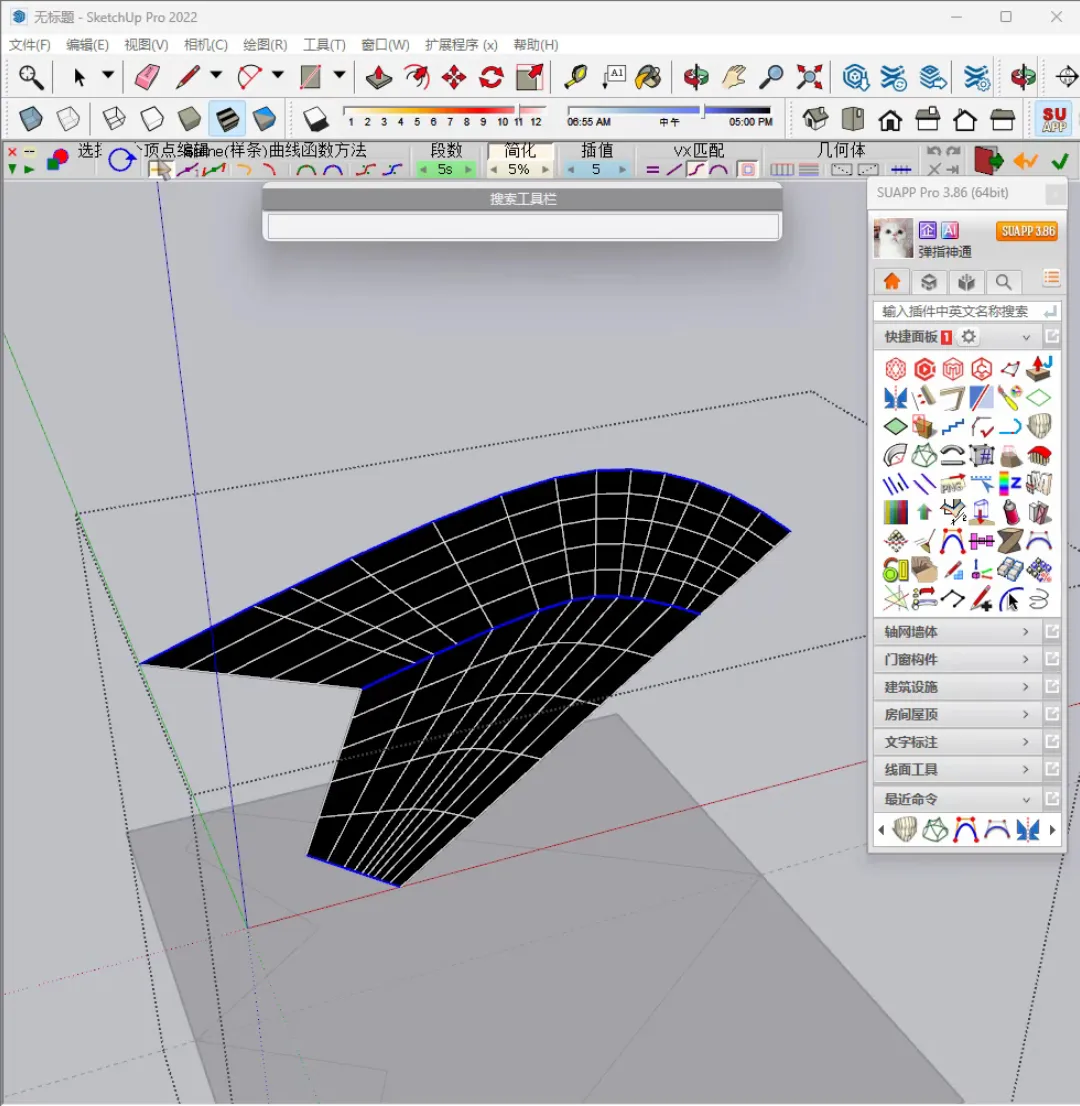Click the cat user avatar in SUAPP
The height and width of the screenshot is (1106, 1080).
point(893,238)
